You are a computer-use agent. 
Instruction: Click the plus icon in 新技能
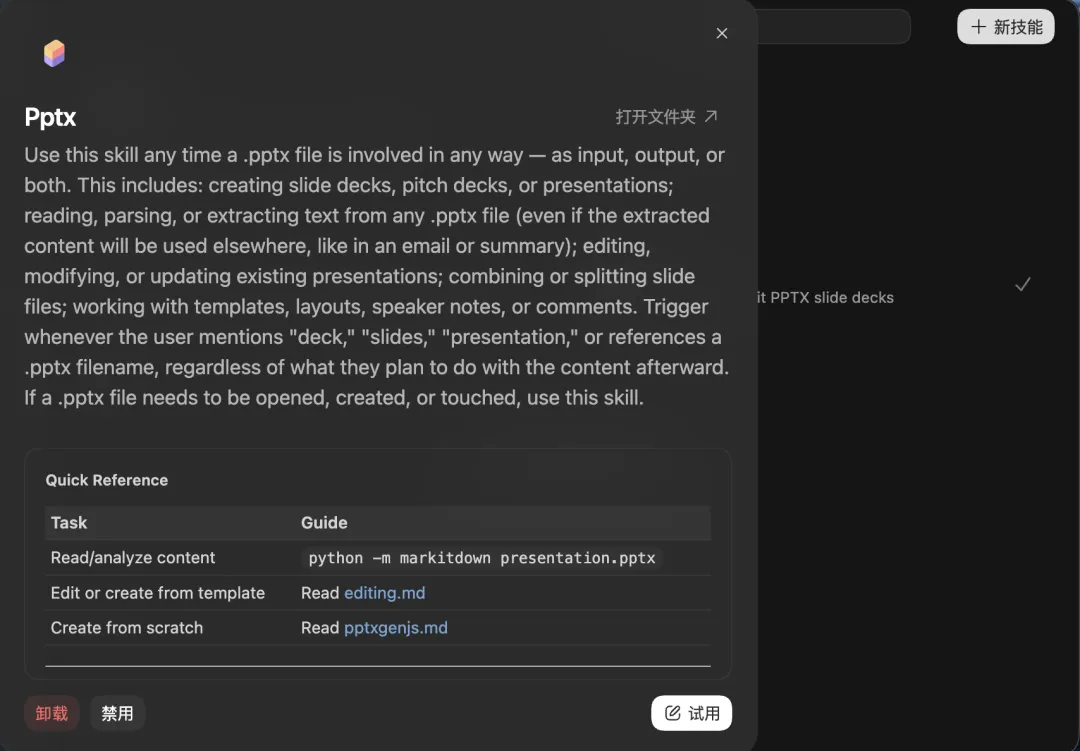coord(979,27)
